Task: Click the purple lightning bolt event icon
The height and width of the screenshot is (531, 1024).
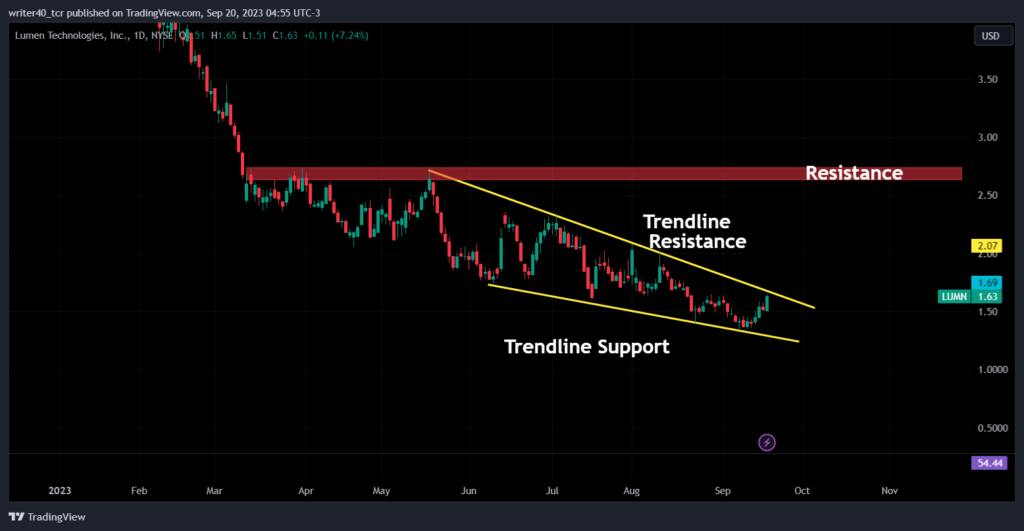Action: (x=767, y=443)
